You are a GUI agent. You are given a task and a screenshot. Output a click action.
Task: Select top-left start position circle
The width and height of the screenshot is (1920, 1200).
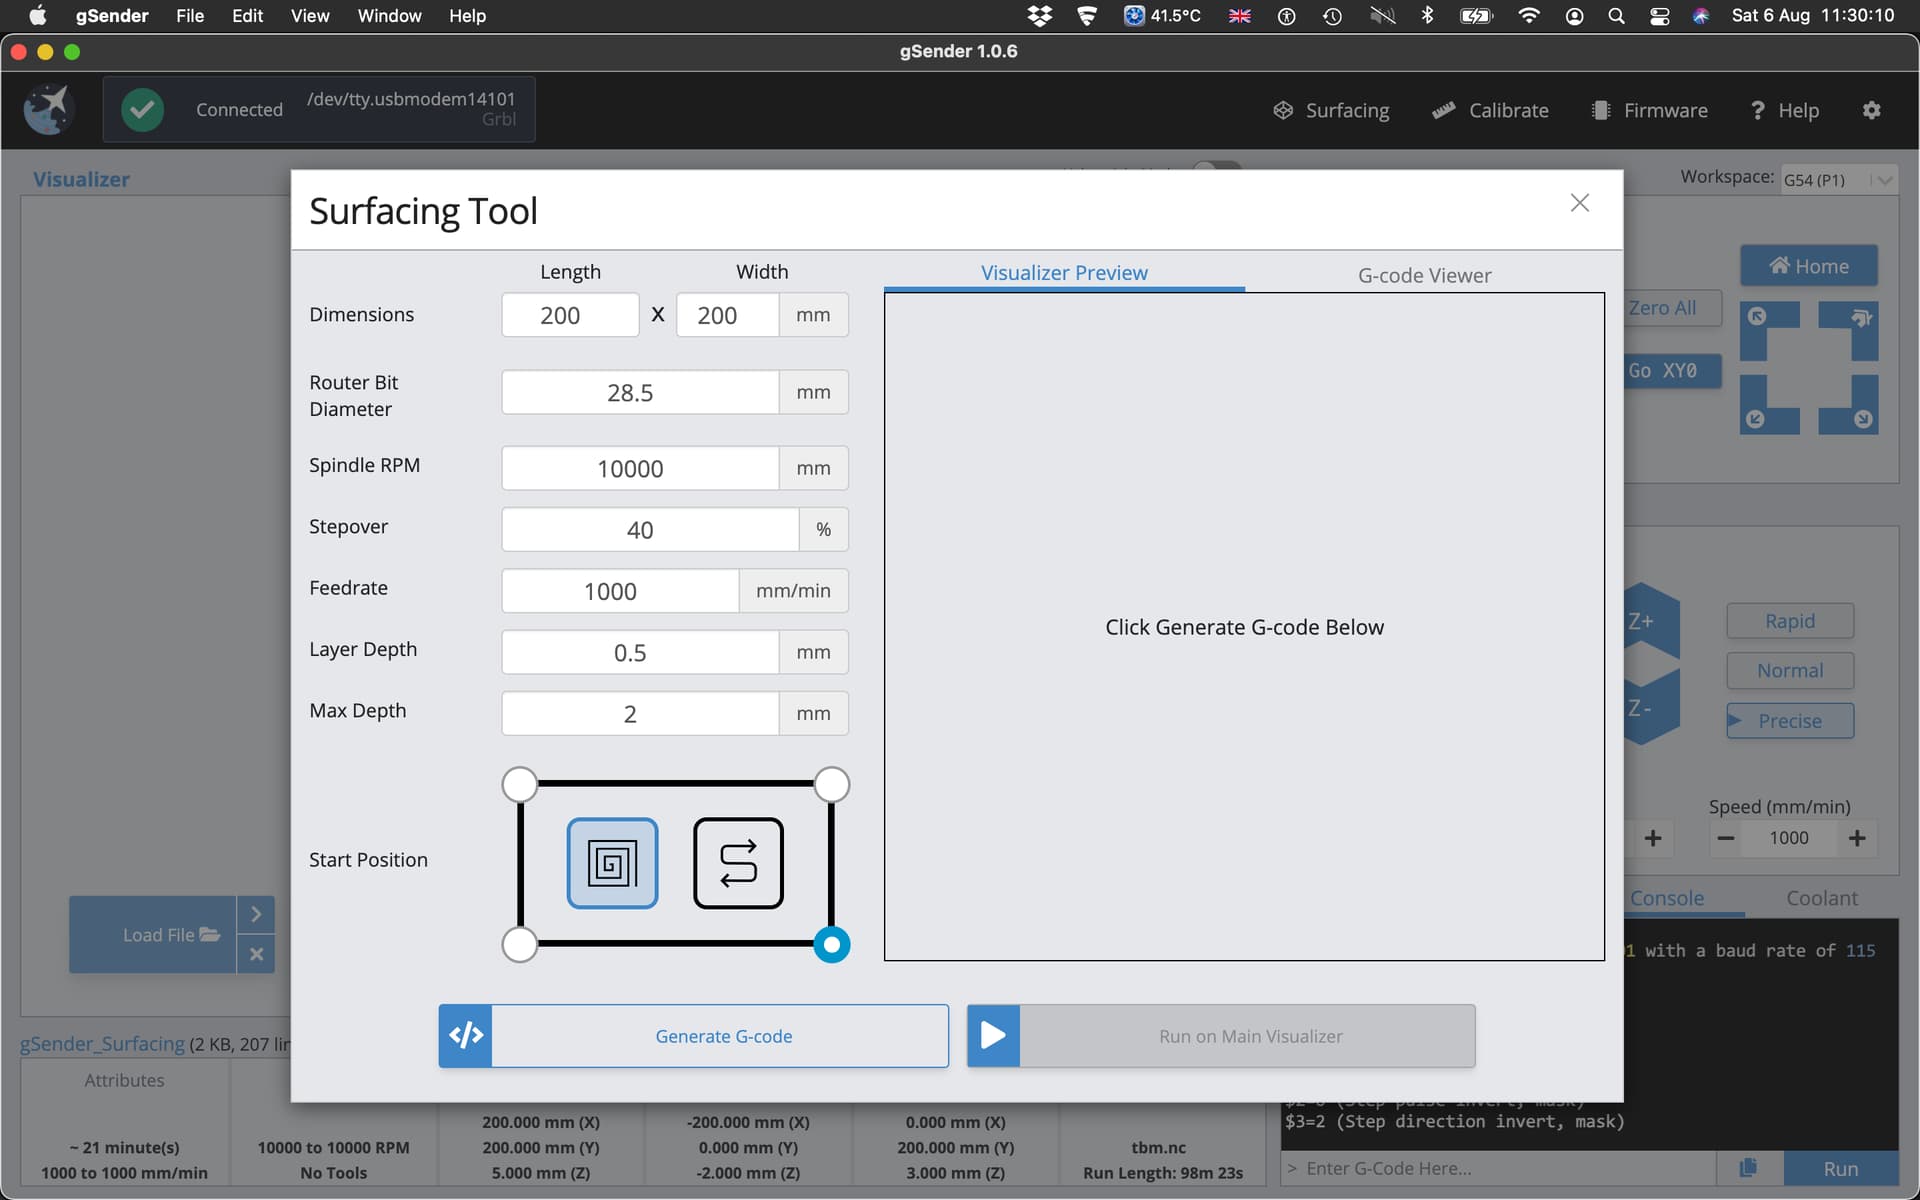520,785
